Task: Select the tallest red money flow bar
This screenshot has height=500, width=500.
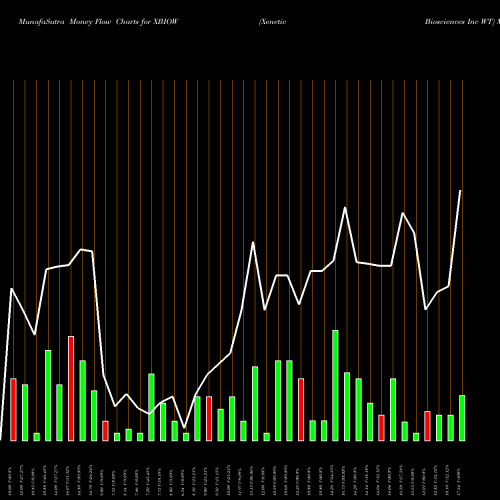Action: [x=71, y=389]
